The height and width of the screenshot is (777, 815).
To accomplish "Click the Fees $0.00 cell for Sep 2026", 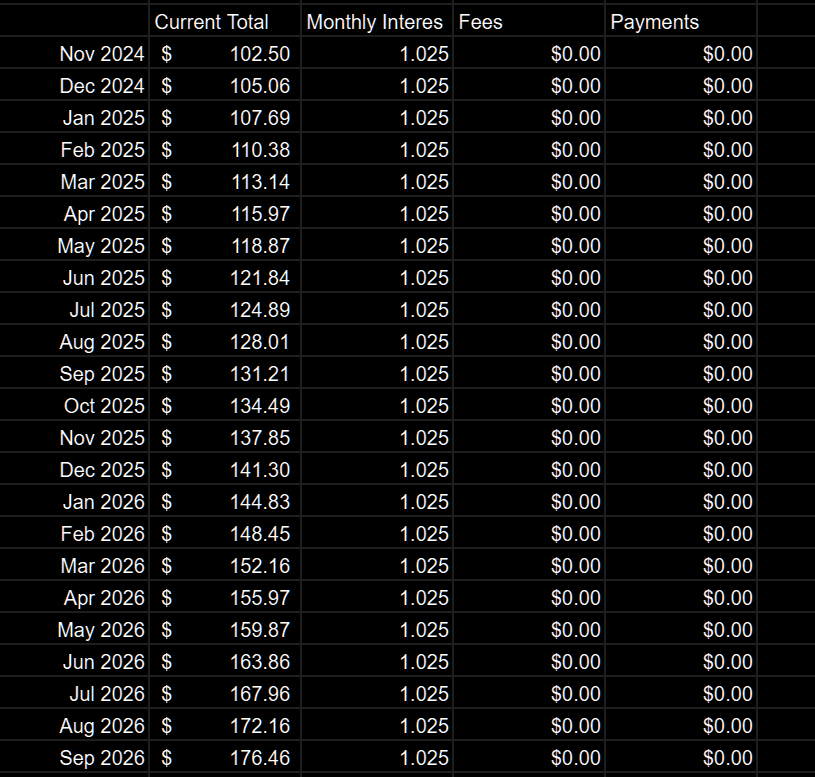I will (529, 758).
